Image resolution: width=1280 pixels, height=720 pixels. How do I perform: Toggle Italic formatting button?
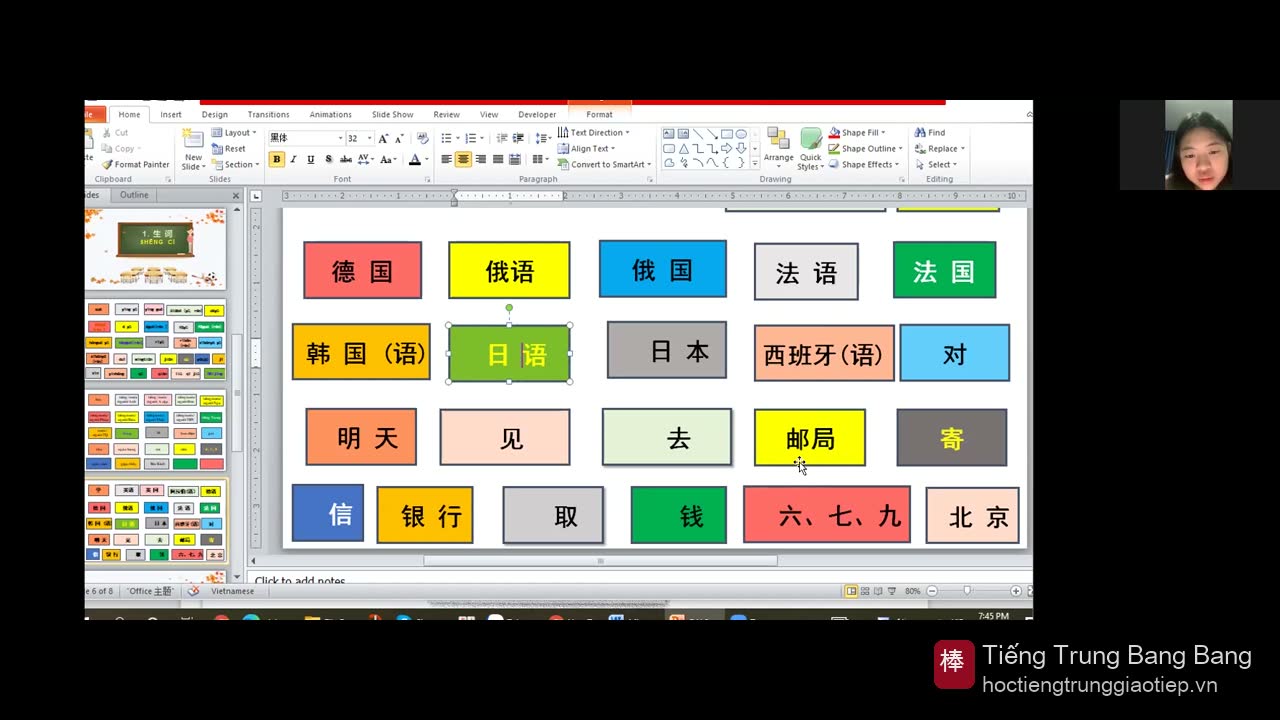point(294,160)
